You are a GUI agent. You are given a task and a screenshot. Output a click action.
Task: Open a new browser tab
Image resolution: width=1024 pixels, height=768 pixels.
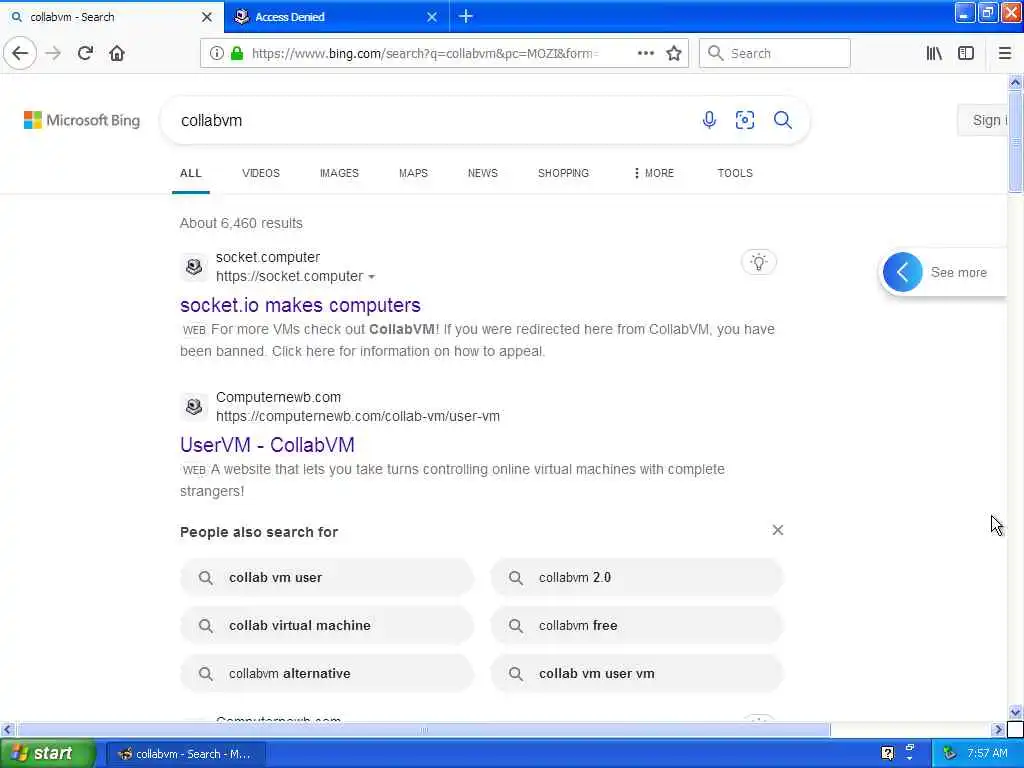[466, 16]
